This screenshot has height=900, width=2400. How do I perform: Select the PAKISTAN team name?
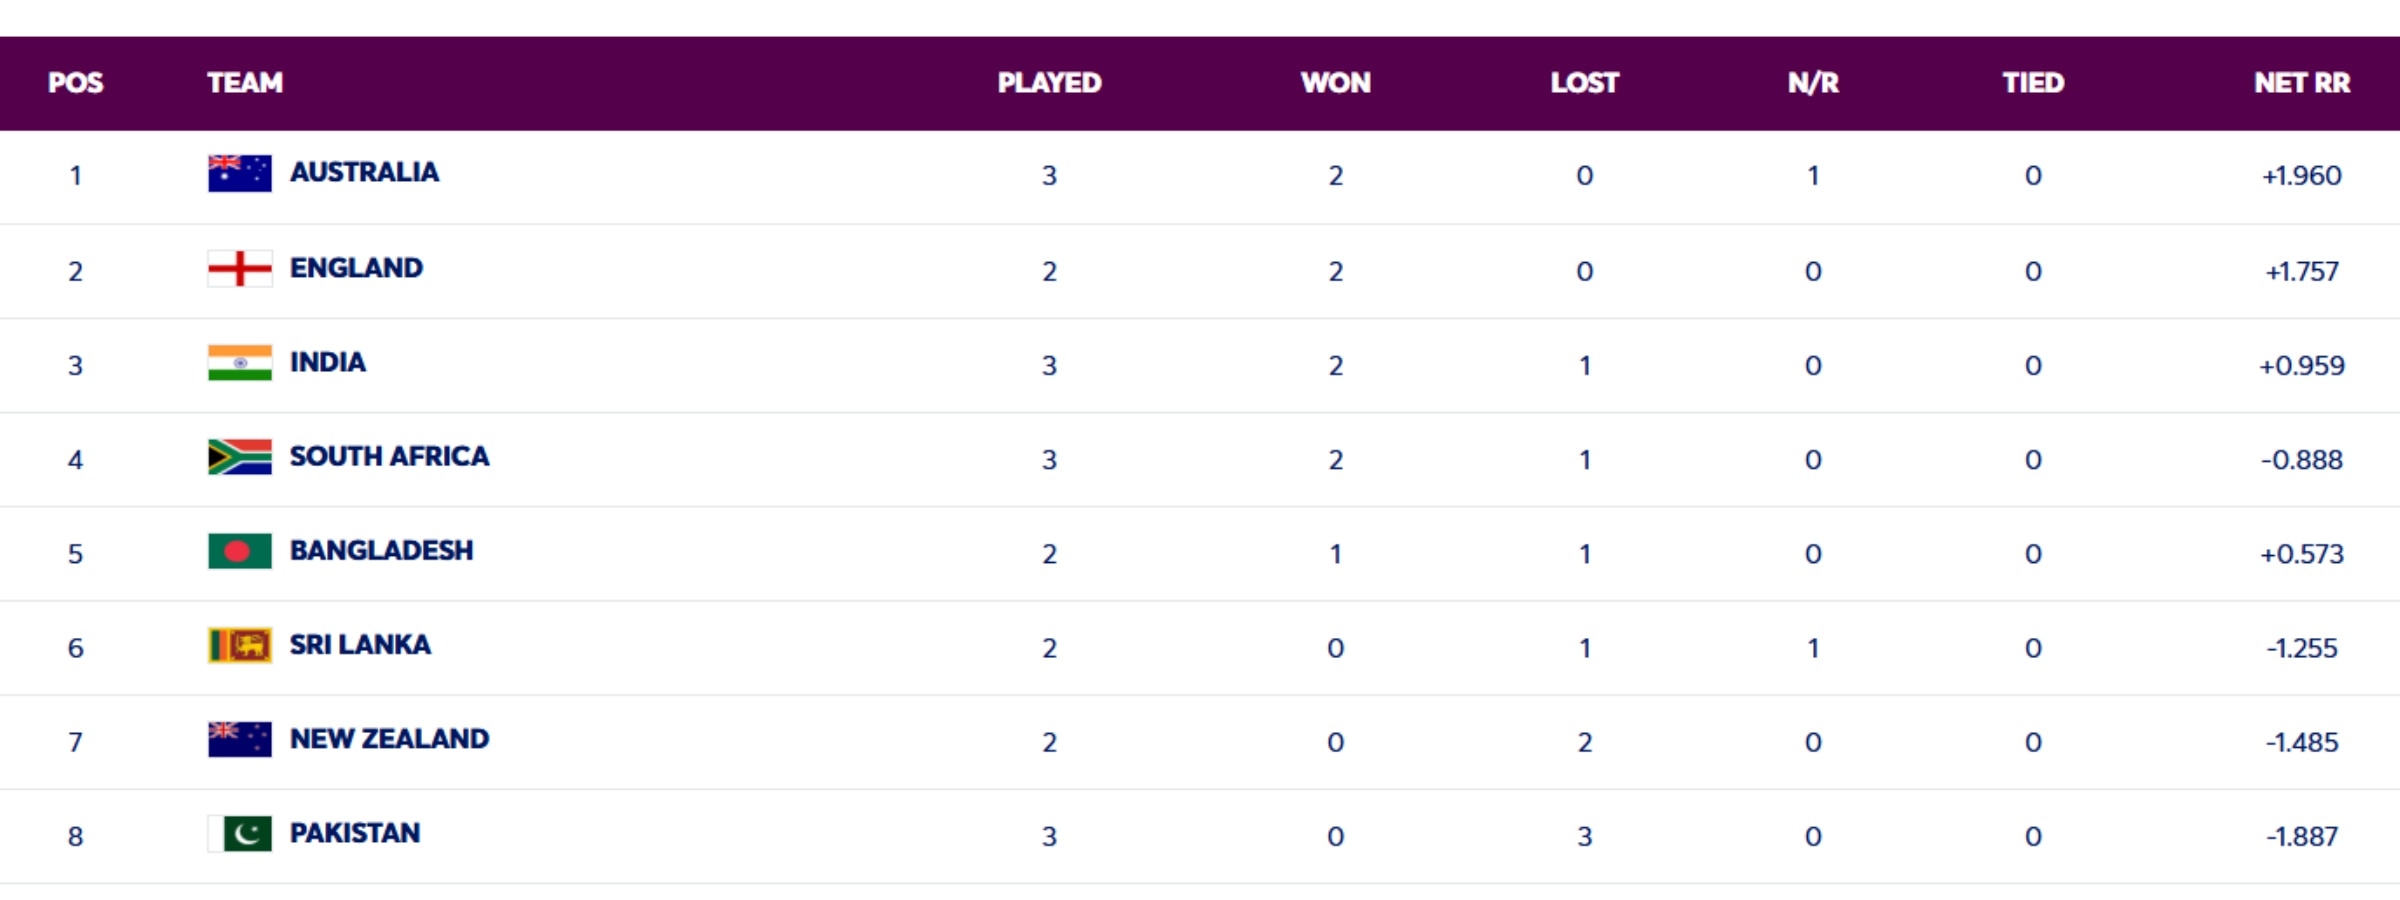355,833
